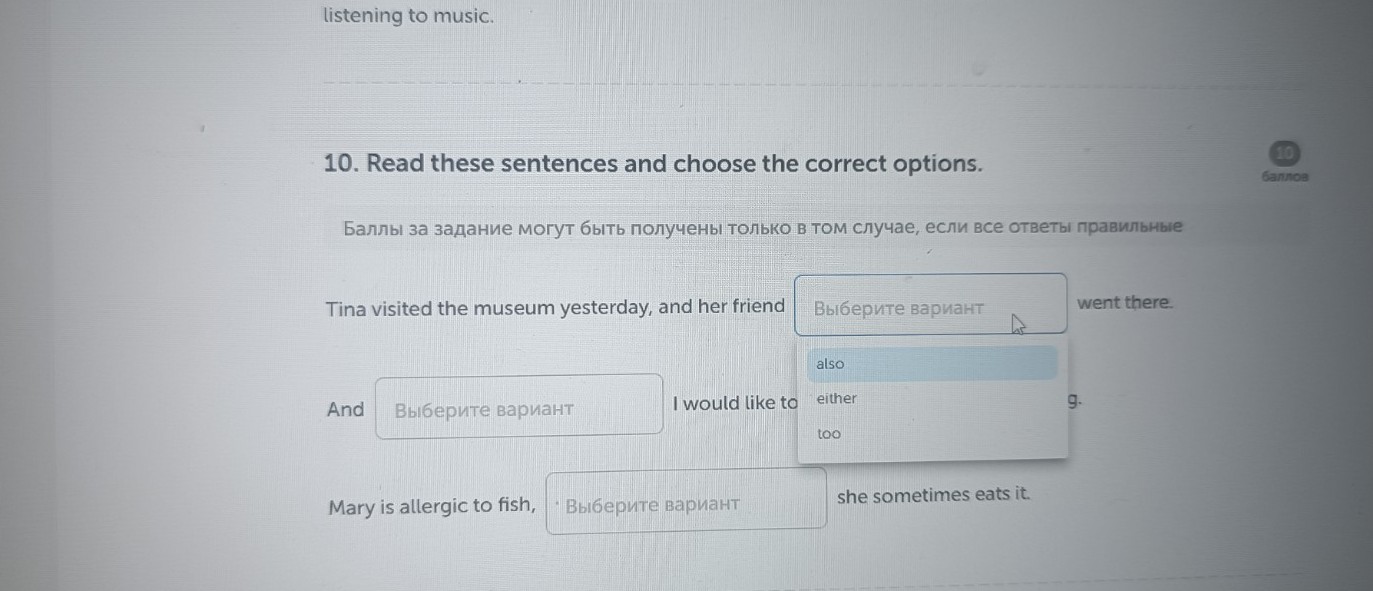Click the heading "10. Read these sentences"

tap(653, 164)
